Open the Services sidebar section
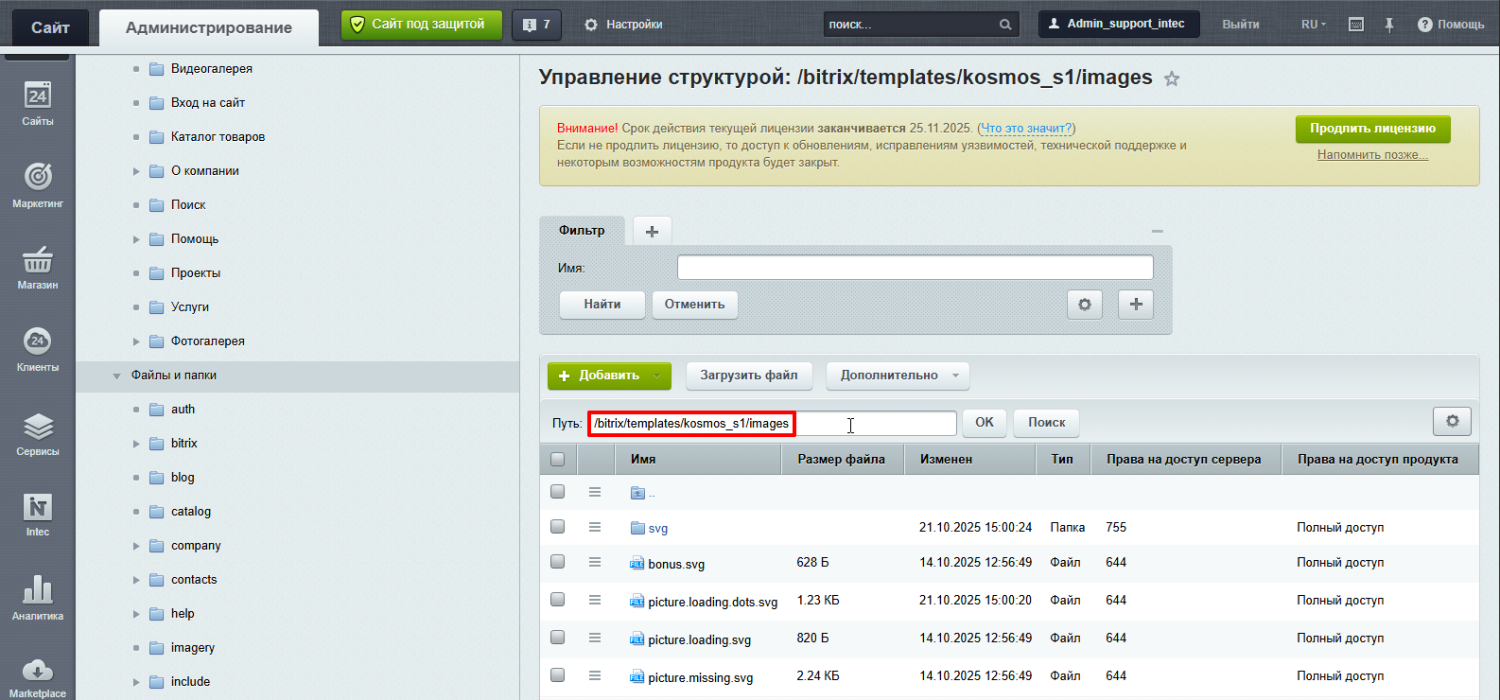Image resolution: width=1500 pixels, height=700 pixels. [37, 434]
